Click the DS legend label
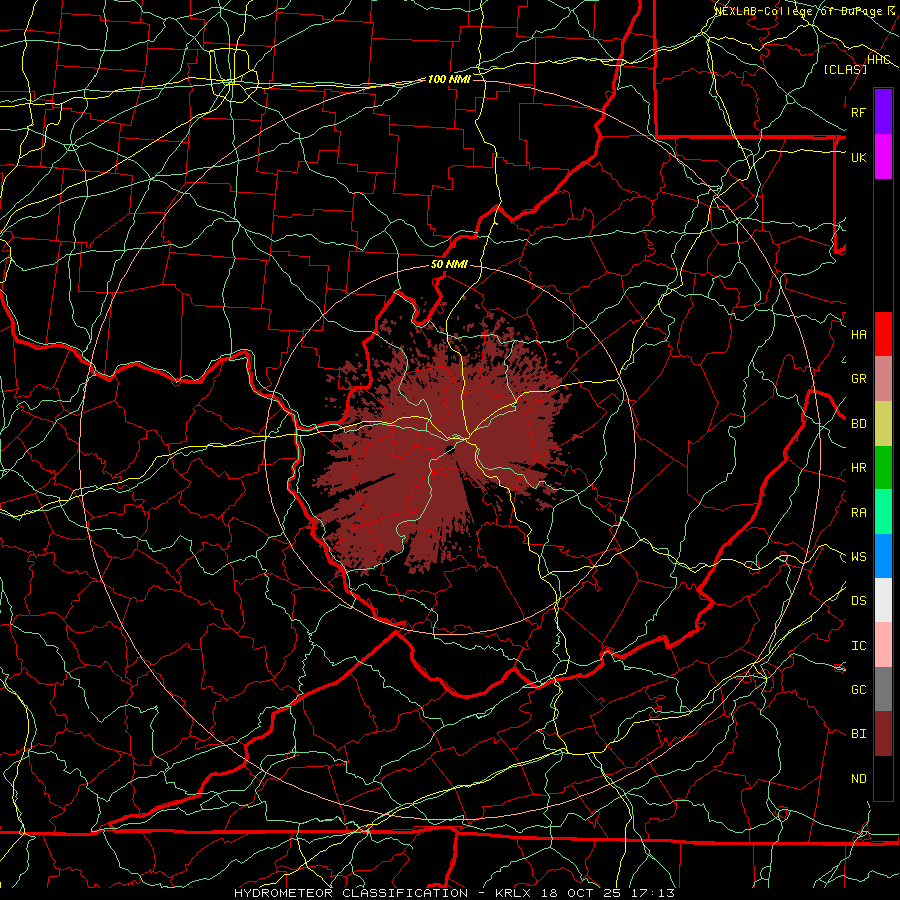900x900 pixels. 859,601
